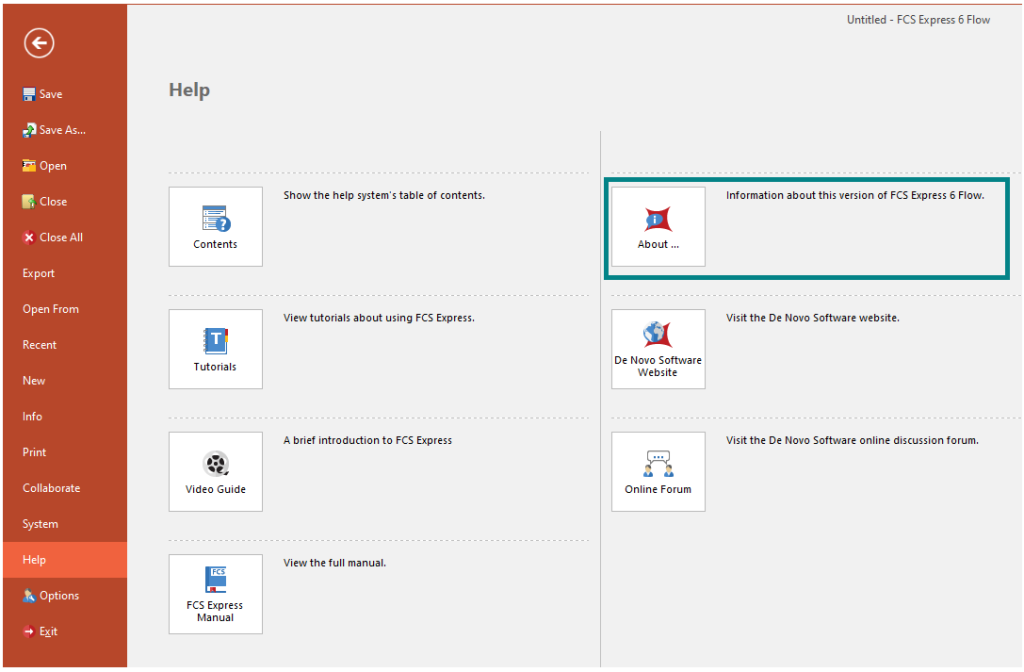Screen dimensions: 1024x672
Task: Click the About icon for version information
Action: 657,226
